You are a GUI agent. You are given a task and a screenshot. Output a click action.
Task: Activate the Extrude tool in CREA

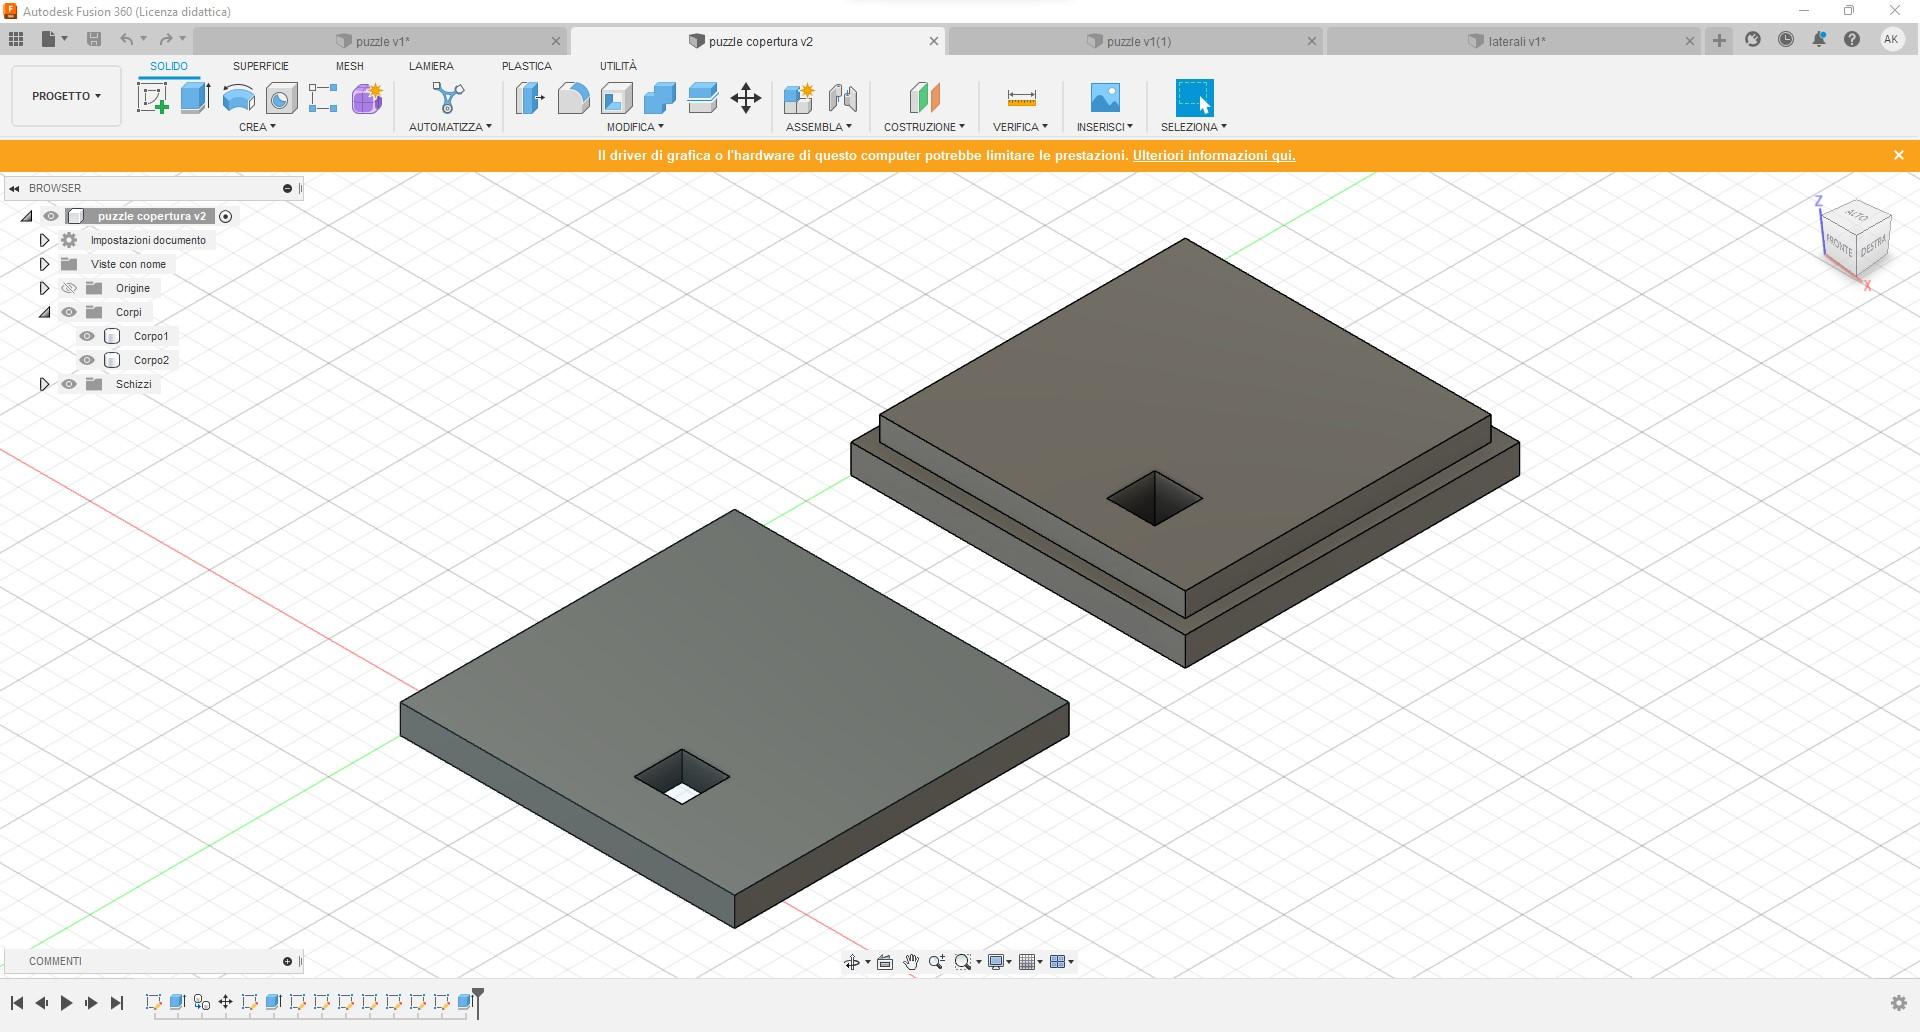click(195, 98)
